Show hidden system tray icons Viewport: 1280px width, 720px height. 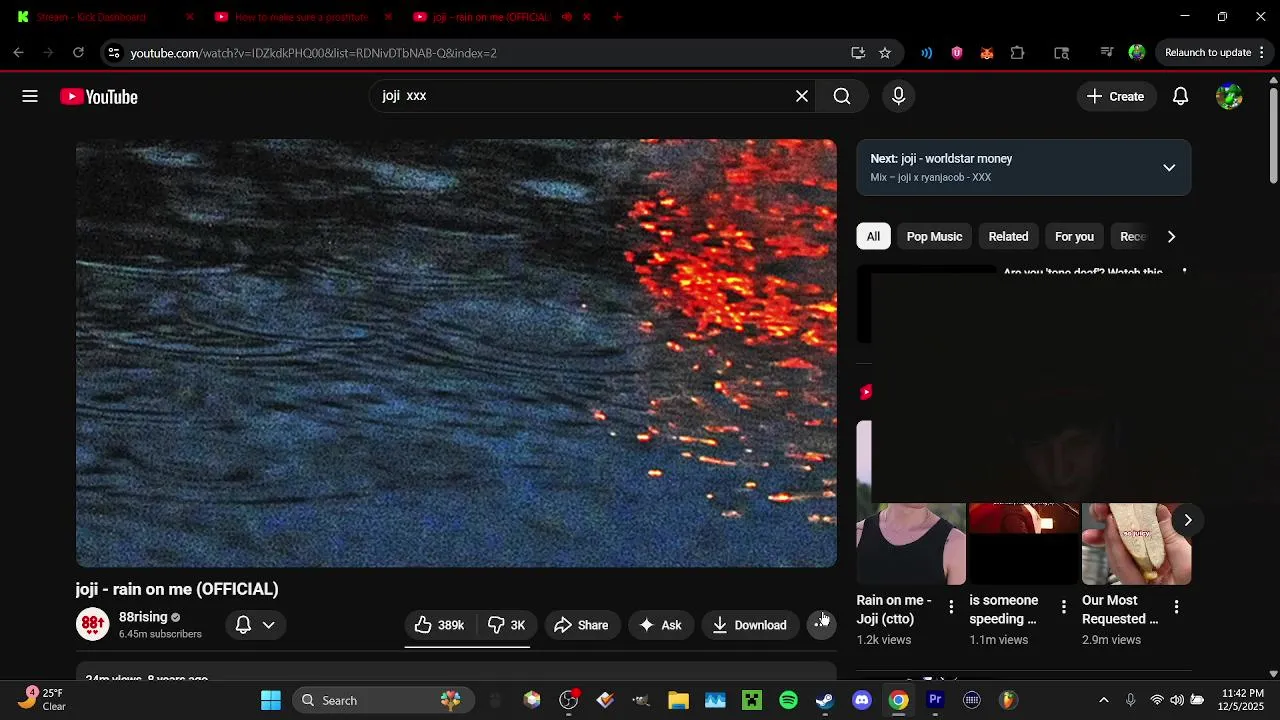(1103, 700)
